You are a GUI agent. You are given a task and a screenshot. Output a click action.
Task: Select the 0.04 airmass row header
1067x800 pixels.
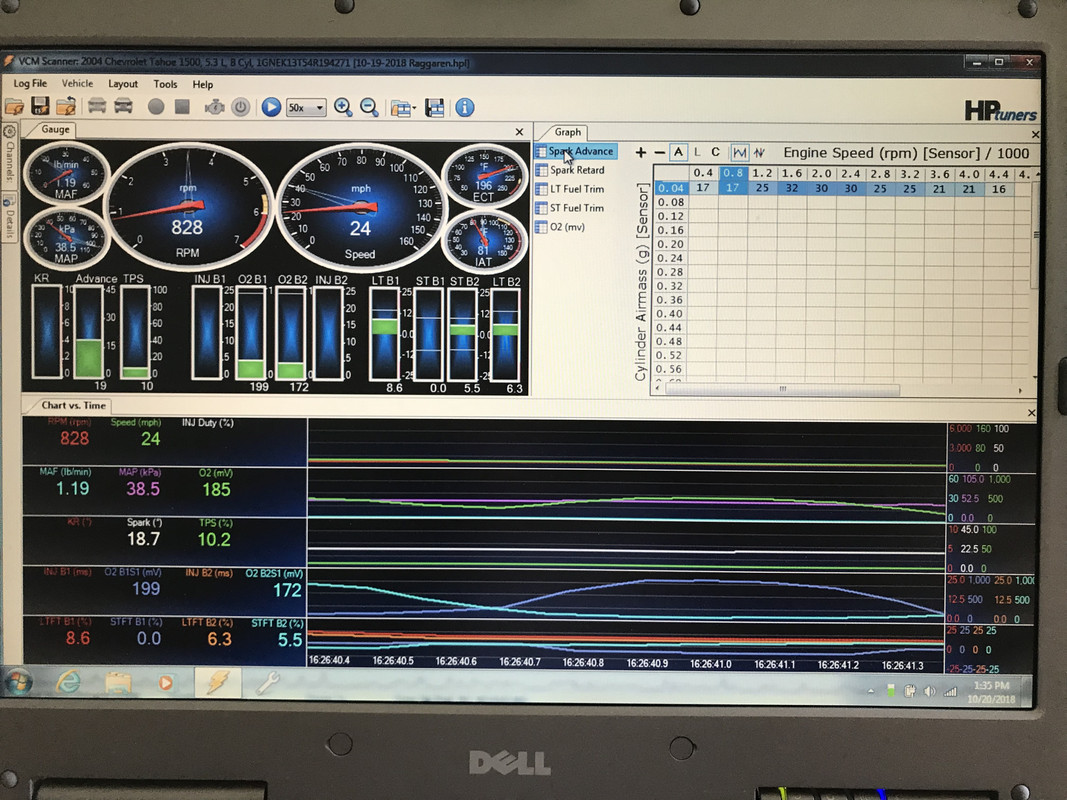[x=670, y=188]
